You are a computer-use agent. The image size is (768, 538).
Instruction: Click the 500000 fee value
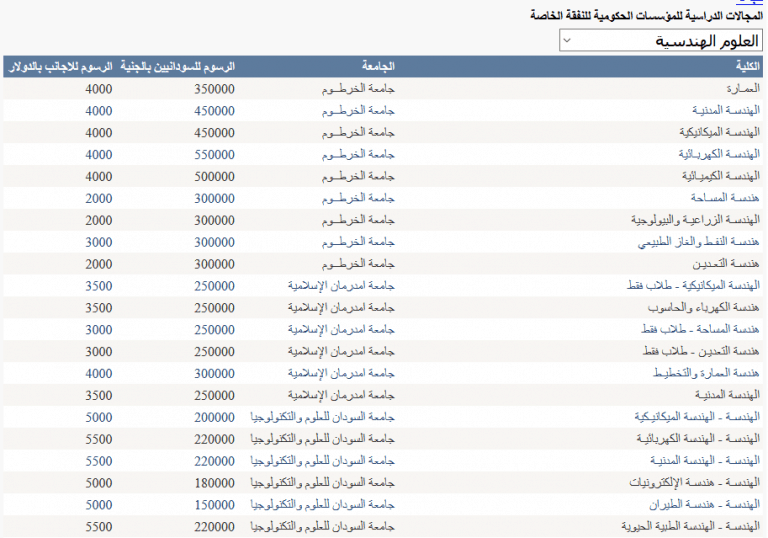214,177
